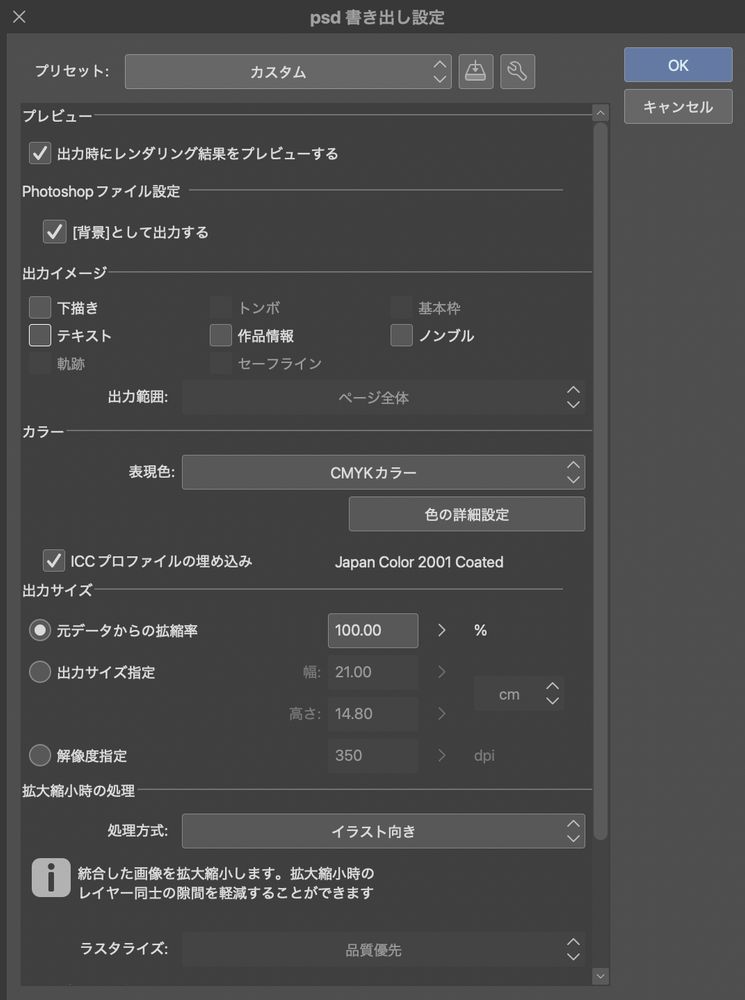Toggle ICCプロファイルの埋め込み checkbox
Image resolution: width=745 pixels, height=1000 pixels.
[x=54, y=561]
